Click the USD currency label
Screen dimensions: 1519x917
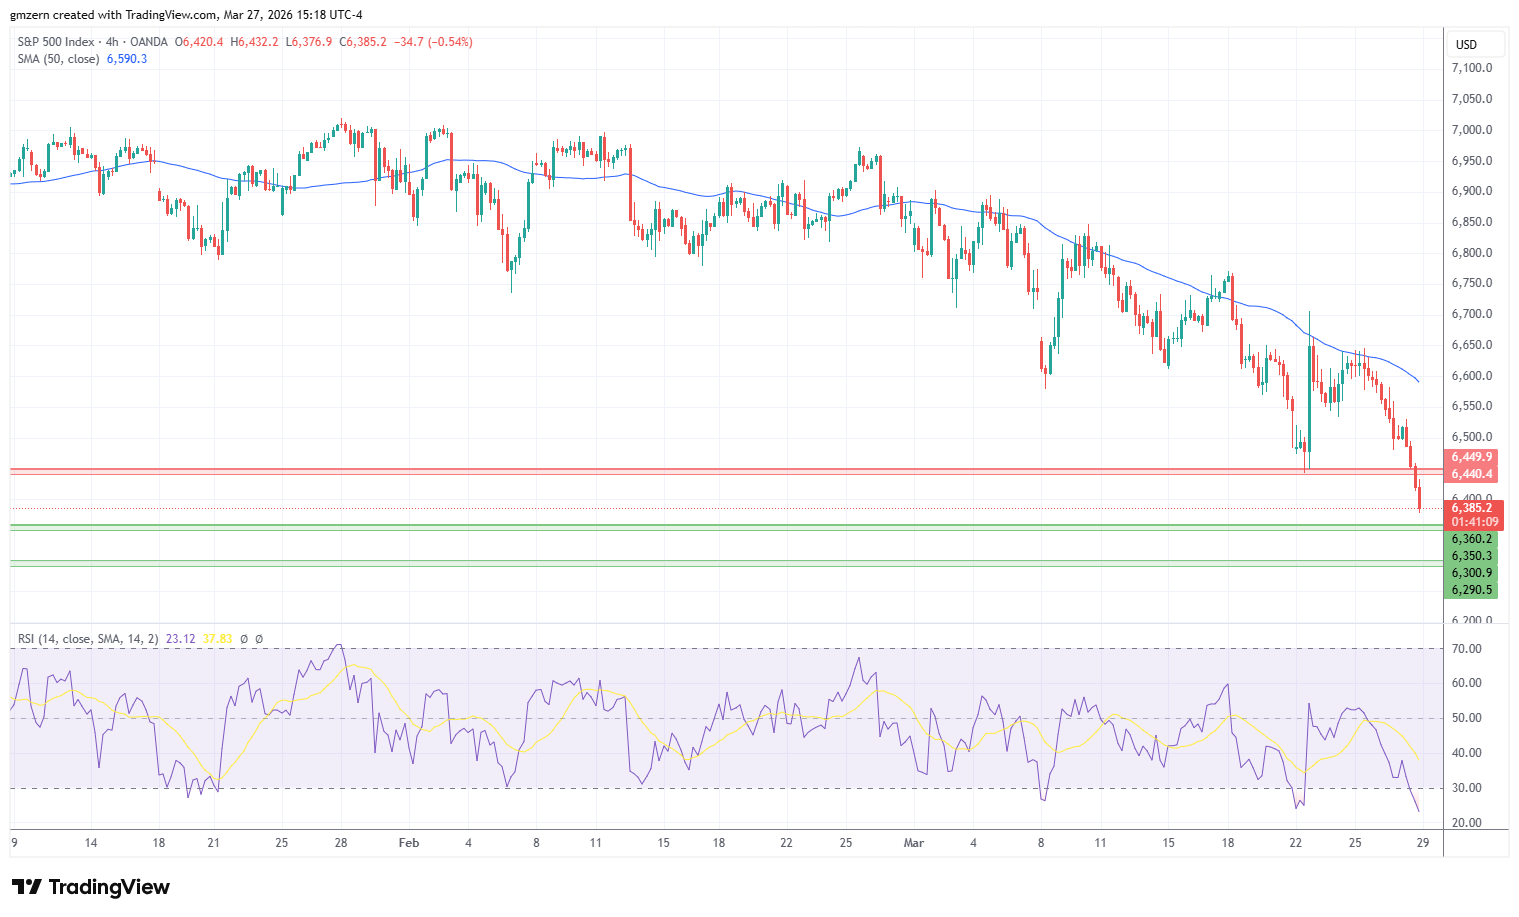point(1466,45)
